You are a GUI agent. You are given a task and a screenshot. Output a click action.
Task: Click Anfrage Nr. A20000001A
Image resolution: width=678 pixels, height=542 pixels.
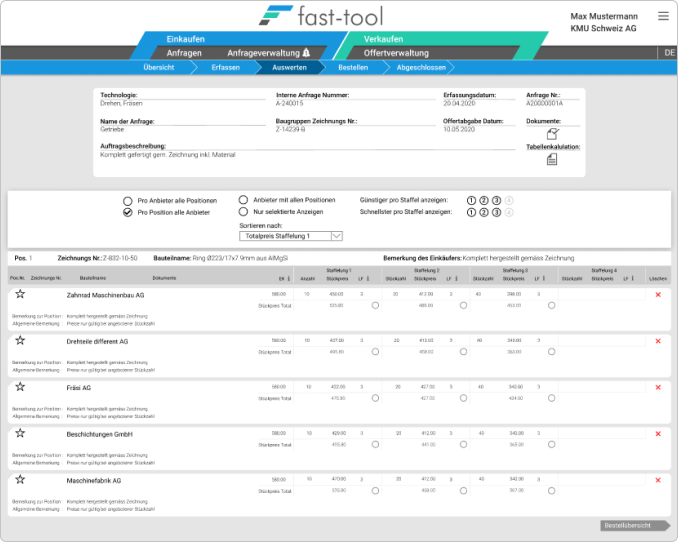tap(544, 103)
